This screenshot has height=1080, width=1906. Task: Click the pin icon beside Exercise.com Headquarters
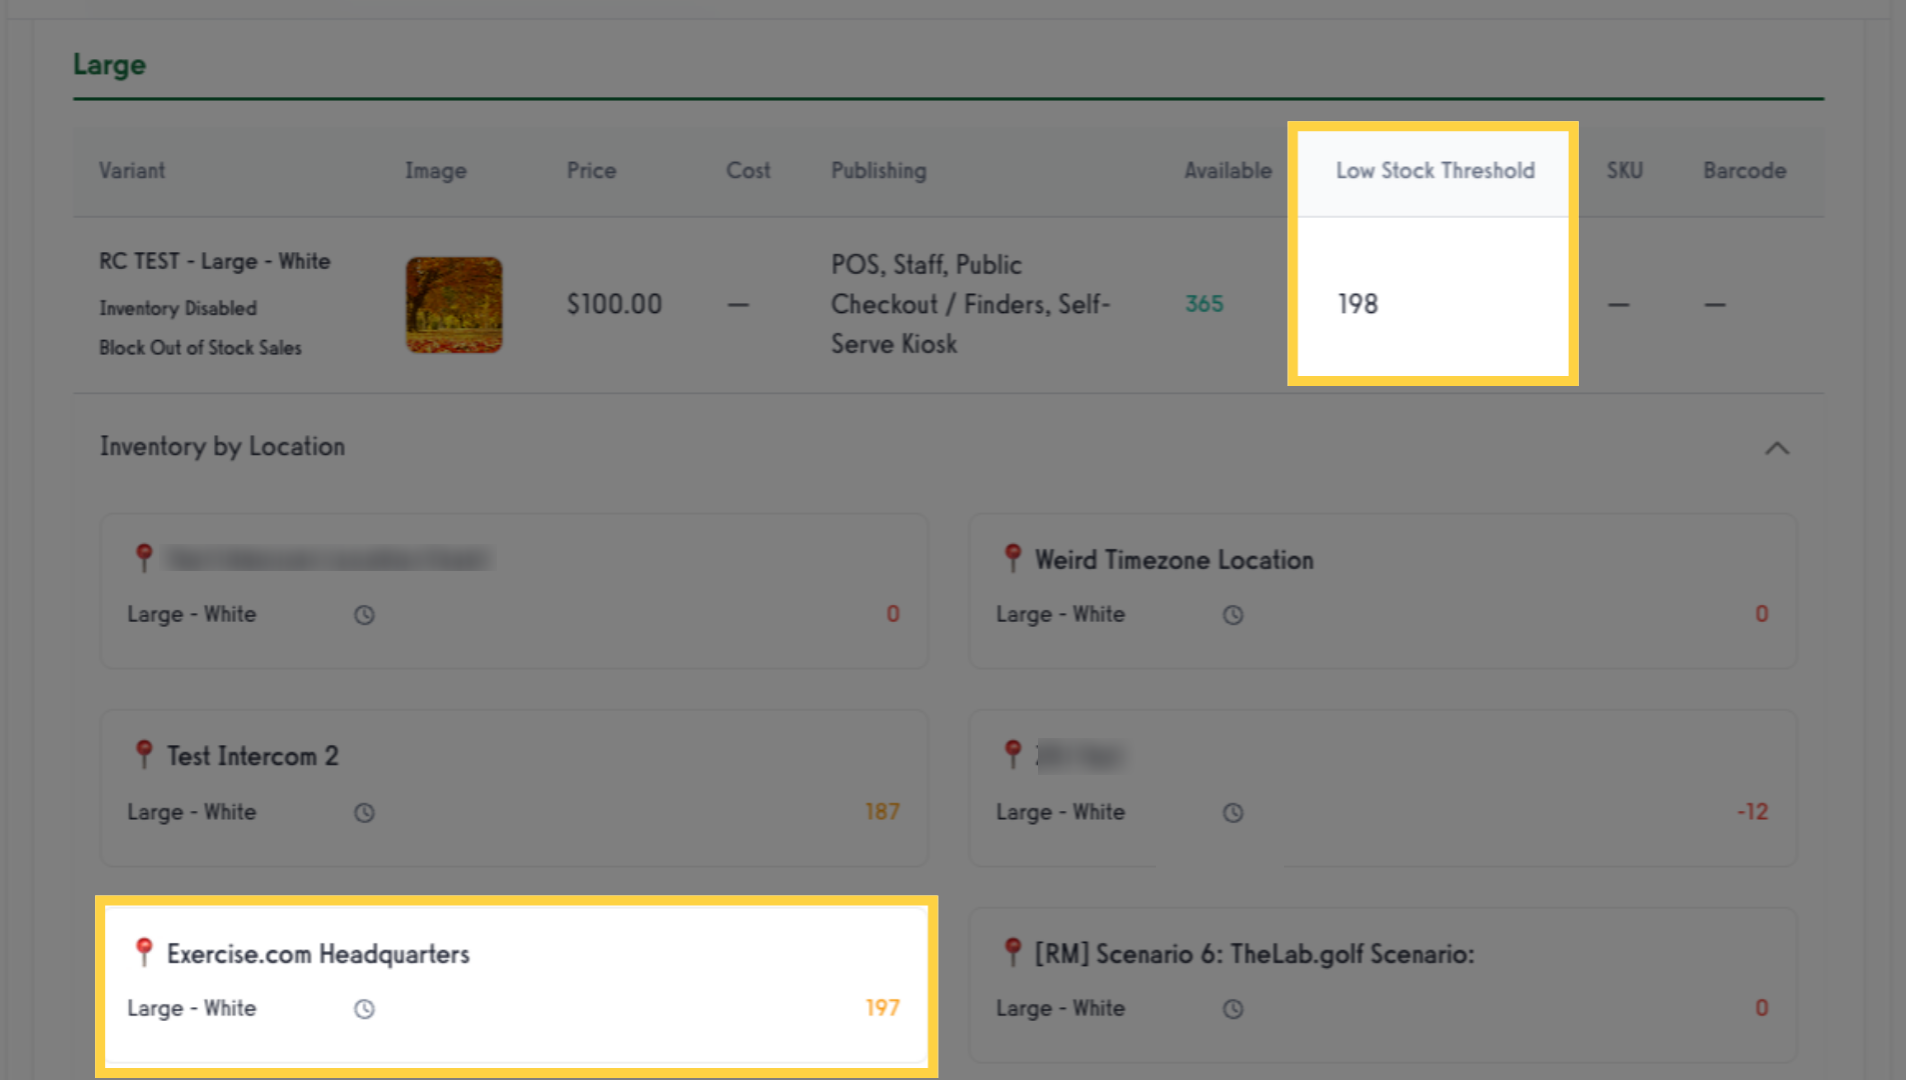click(144, 952)
